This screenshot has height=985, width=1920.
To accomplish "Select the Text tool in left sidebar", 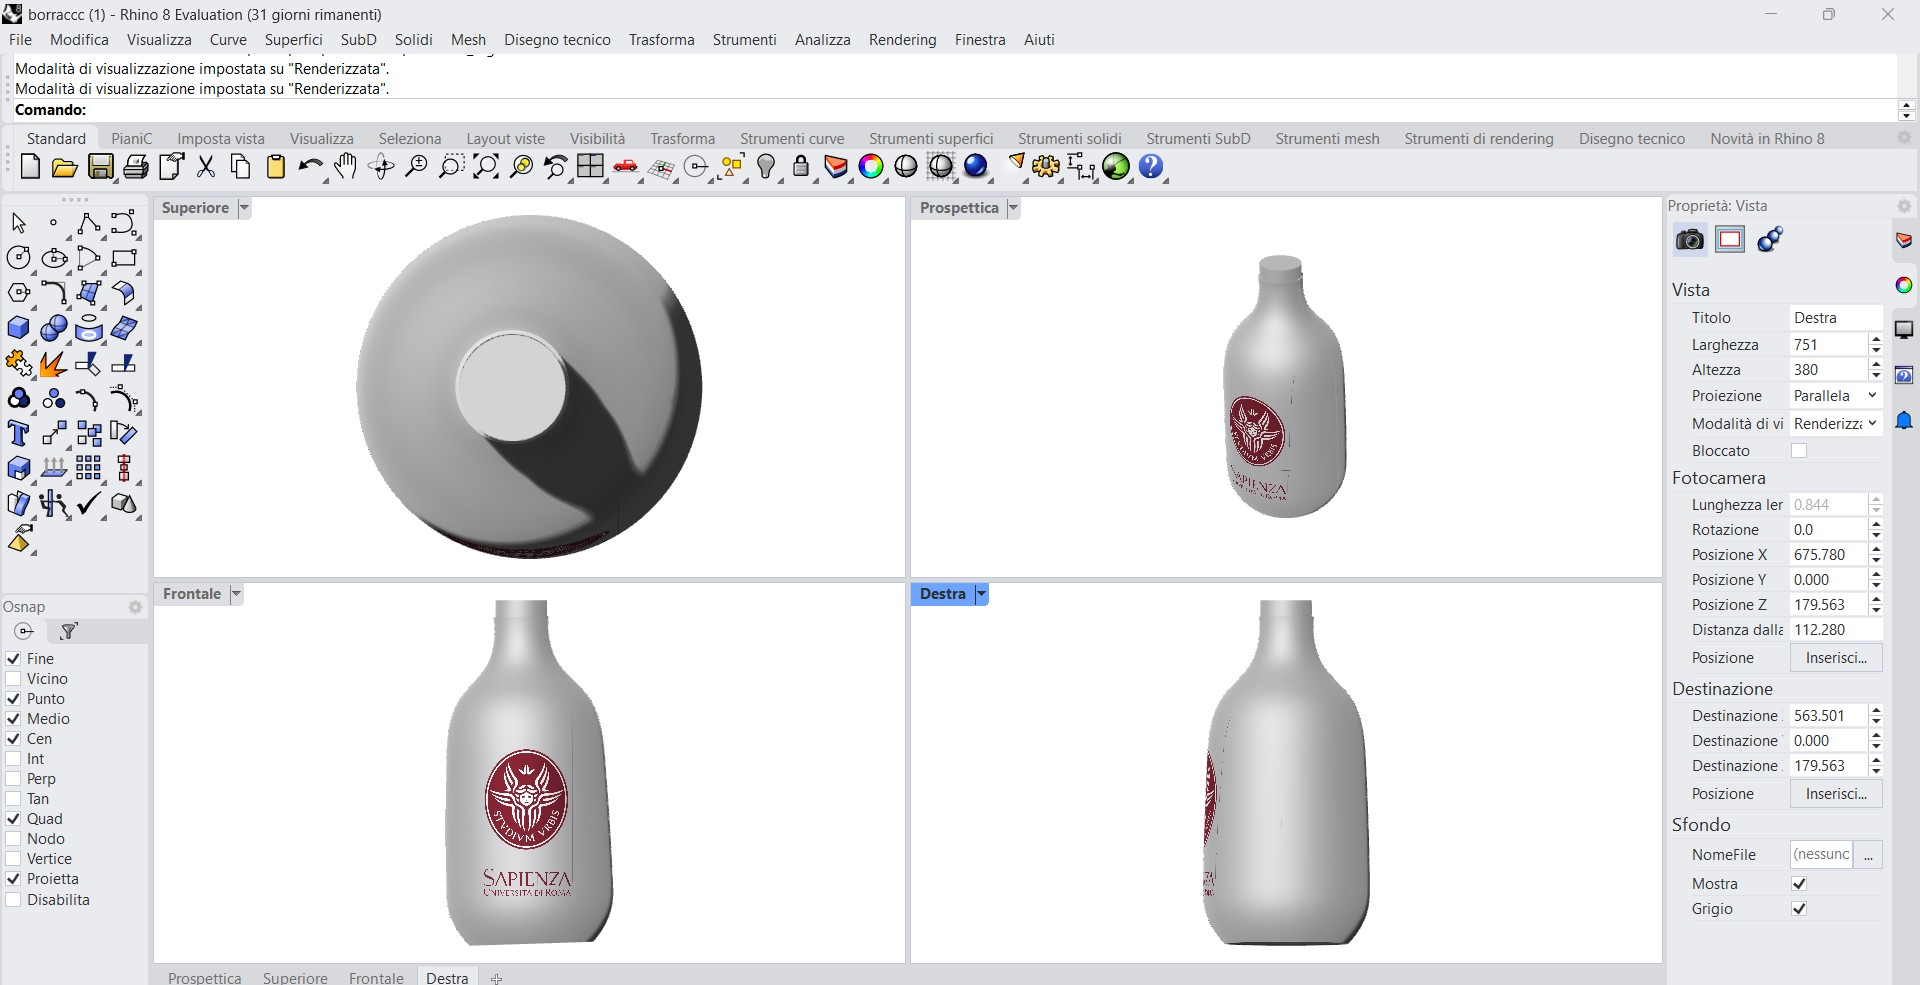I will (18, 434).
